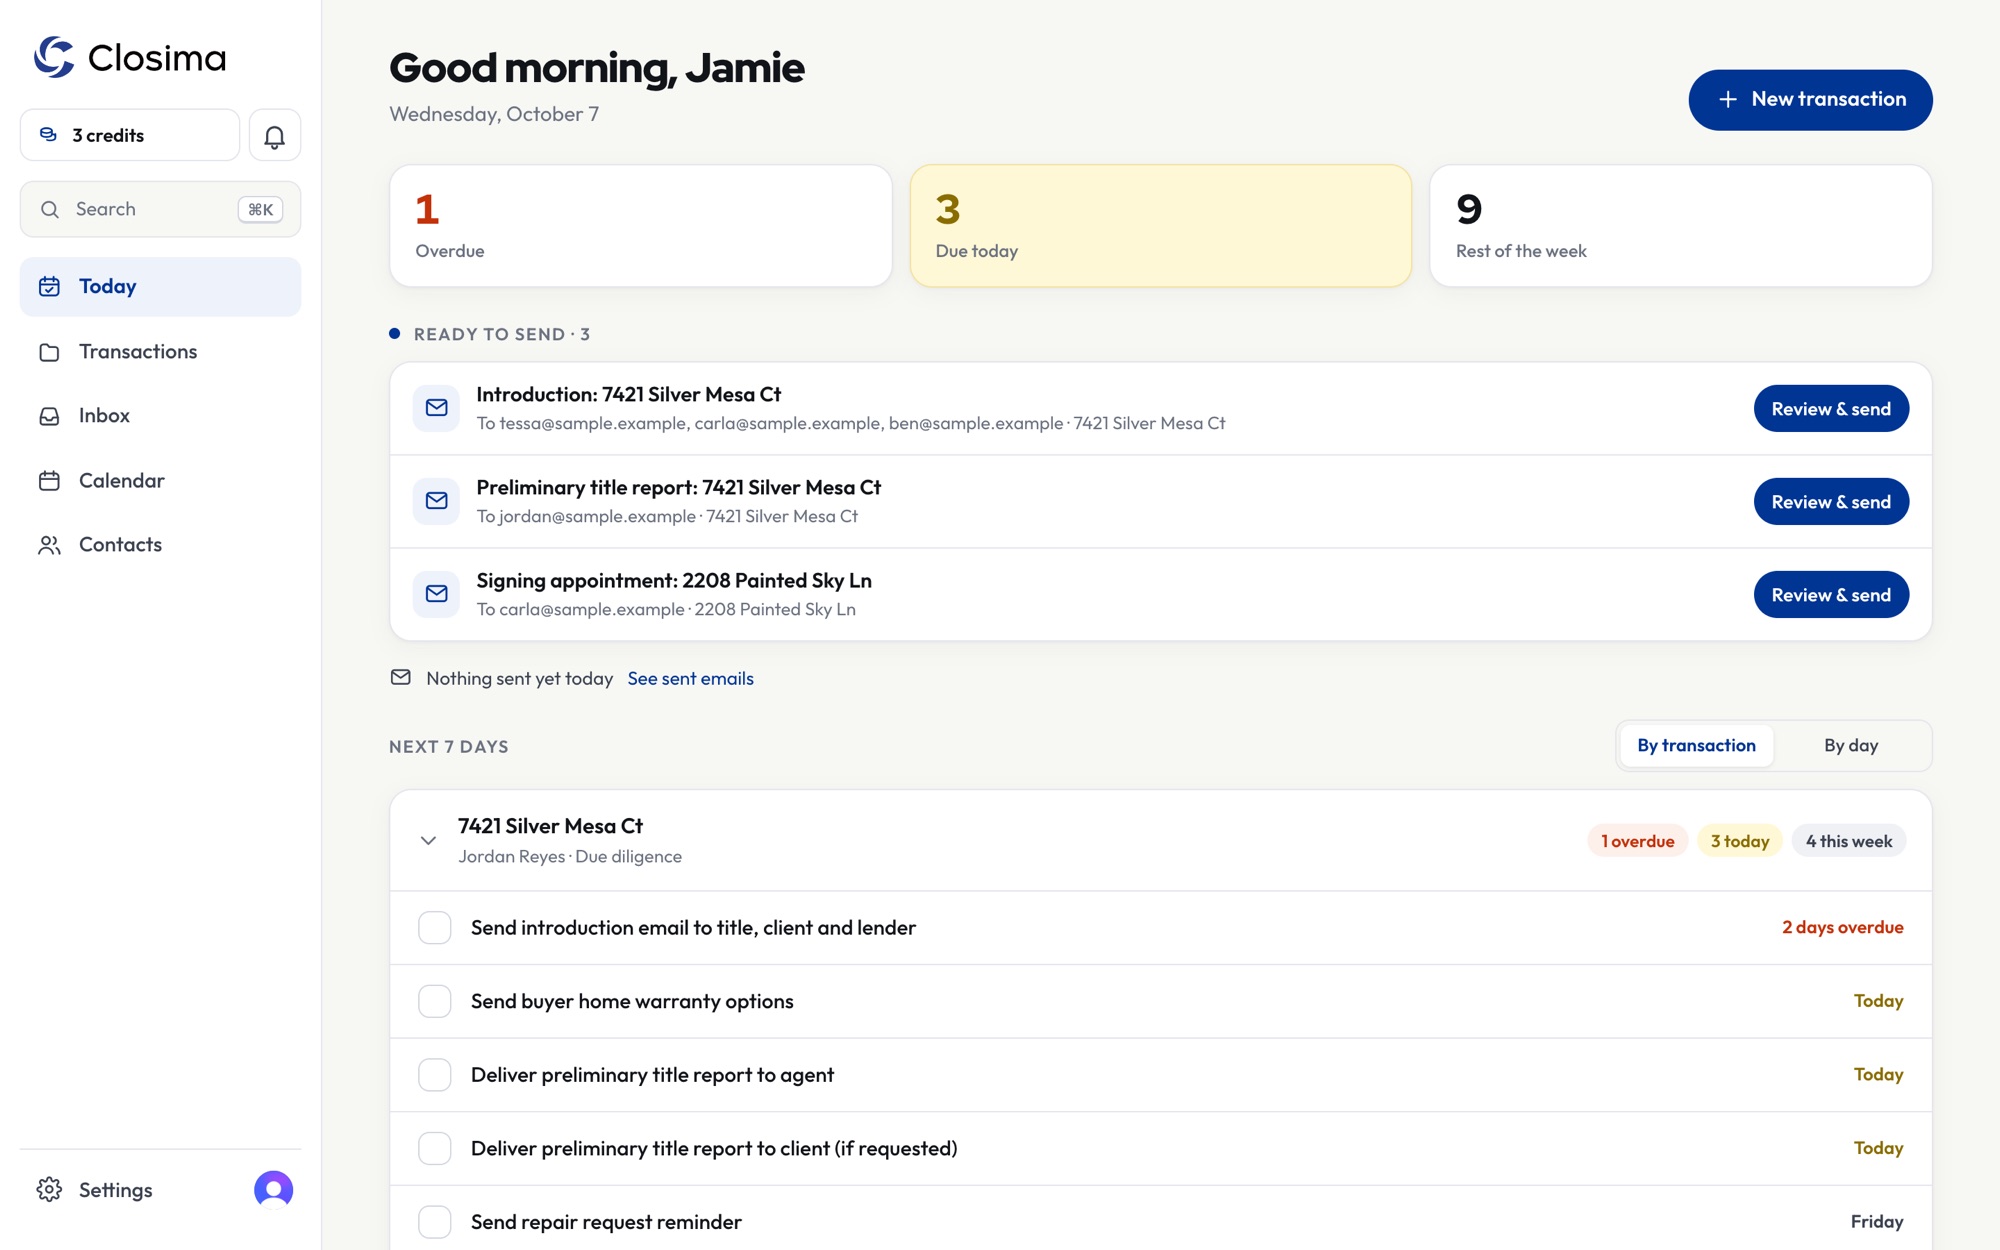
Task: Open the Calendar page
Action: [160, 481]
